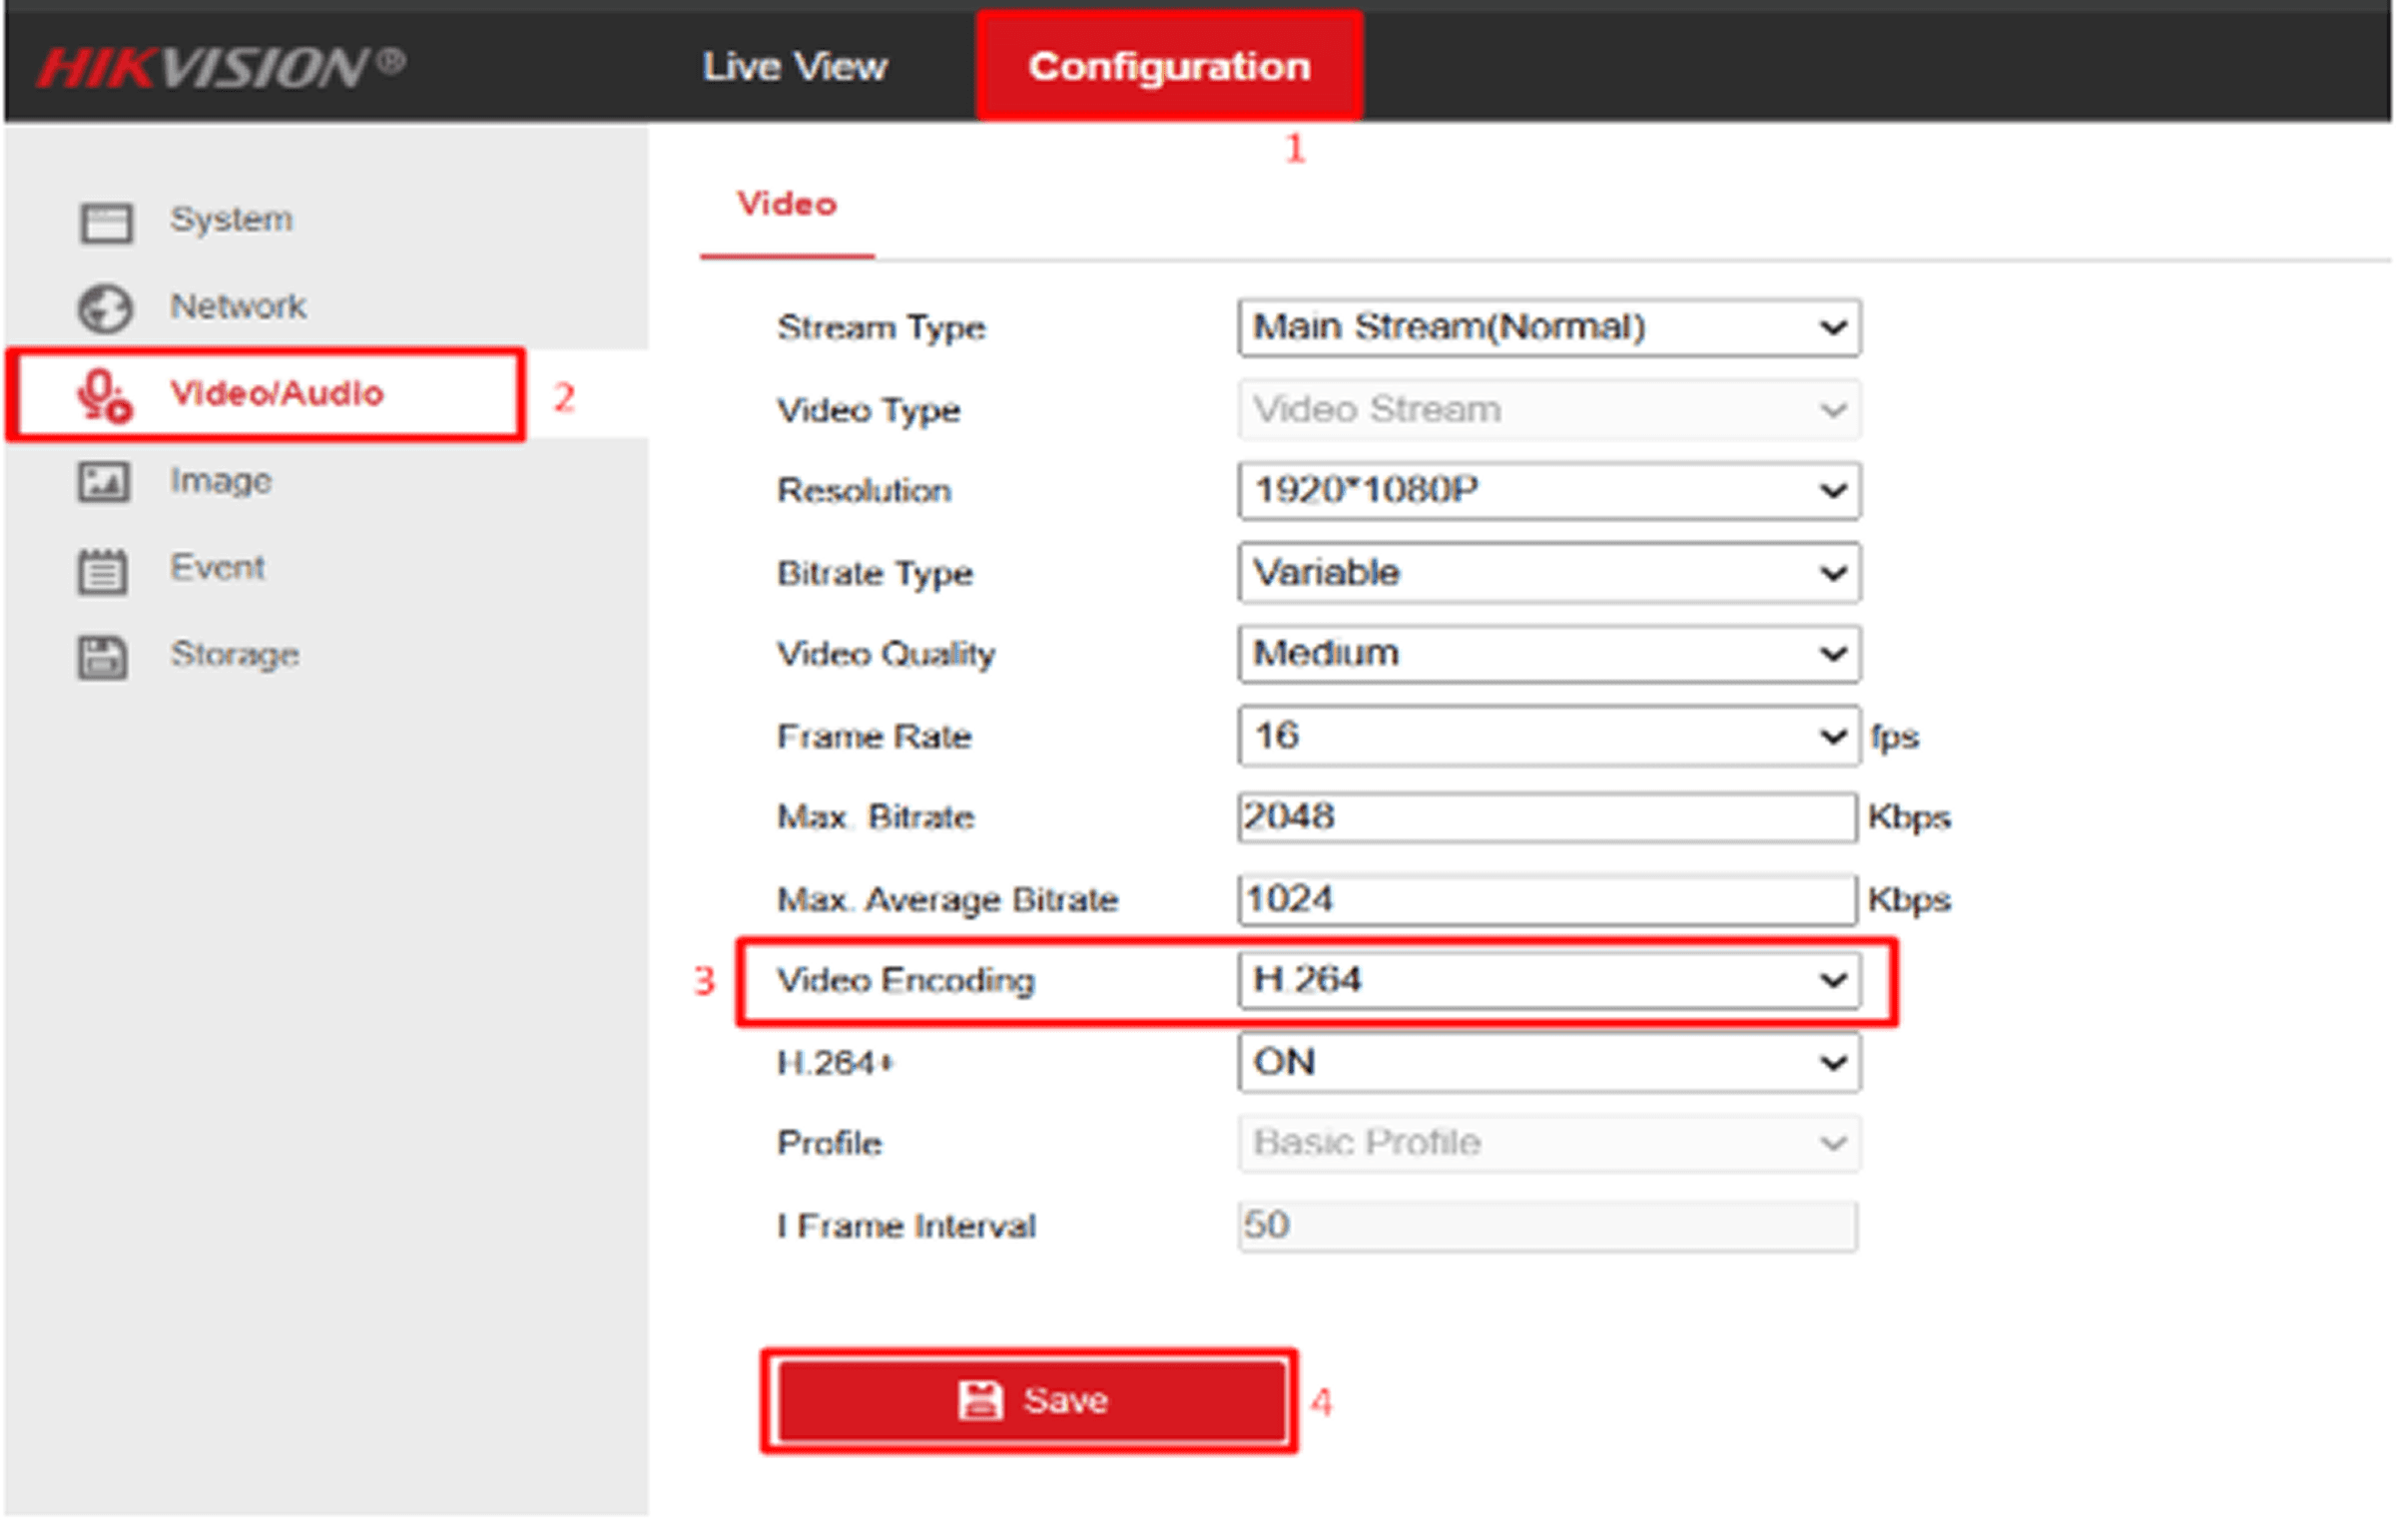Click the System sidebar icon
This screenshot has width=2396, height=1540.
click(x=105, y=222)
